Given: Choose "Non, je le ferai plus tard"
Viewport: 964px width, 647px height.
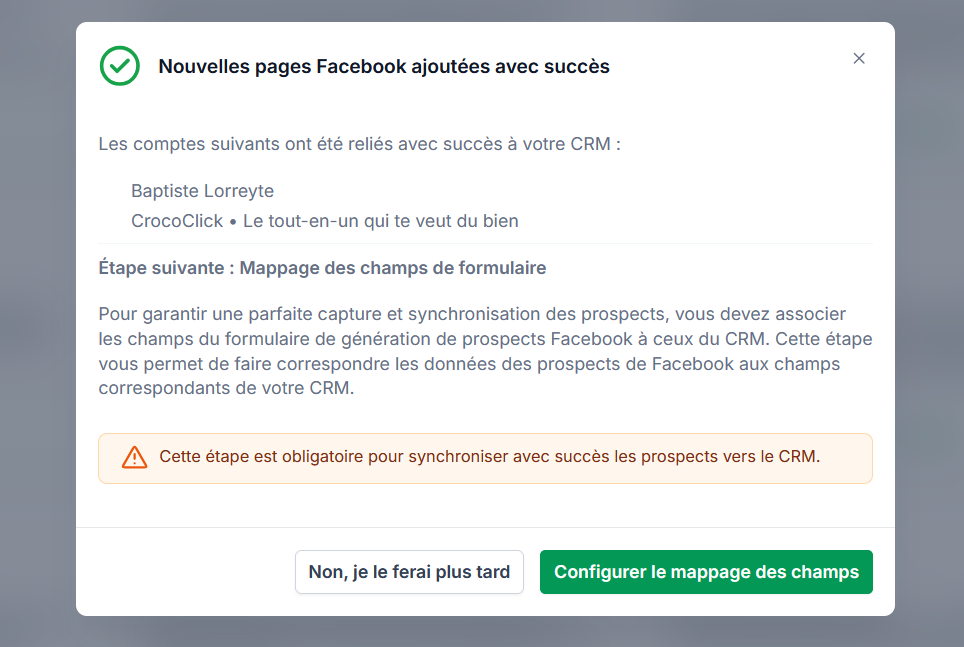Looking at the screenshot, I should click(409, 572).
